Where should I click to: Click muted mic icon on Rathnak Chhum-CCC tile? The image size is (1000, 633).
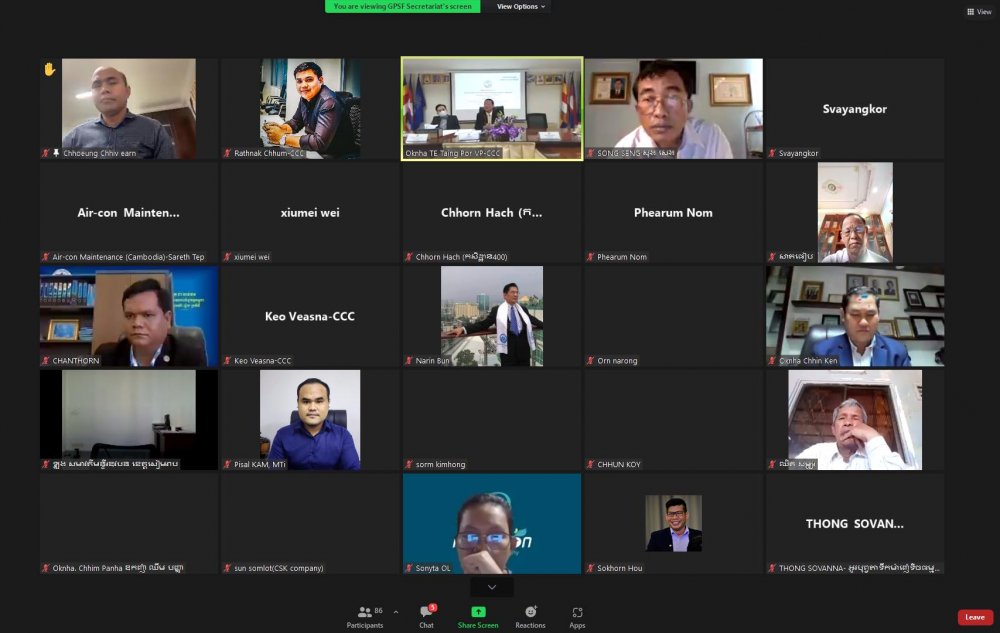coord(227,153)
